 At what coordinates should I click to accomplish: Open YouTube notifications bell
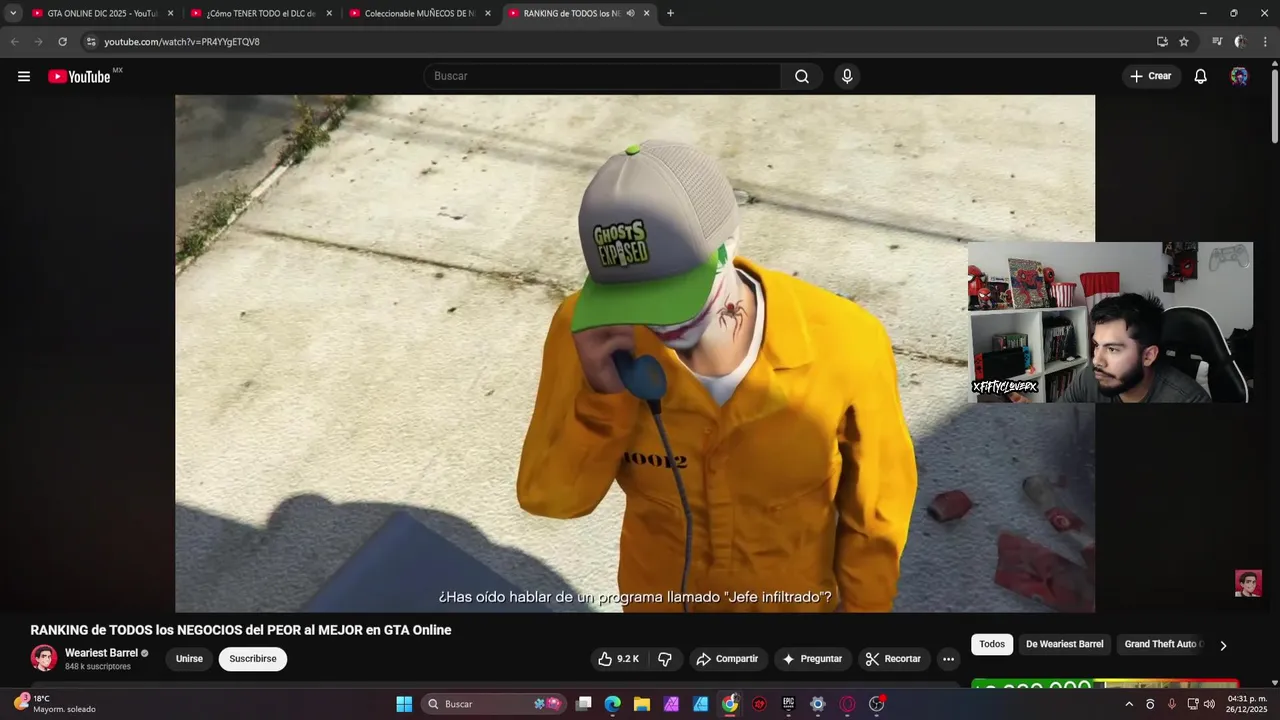[x=1200, y=76]
